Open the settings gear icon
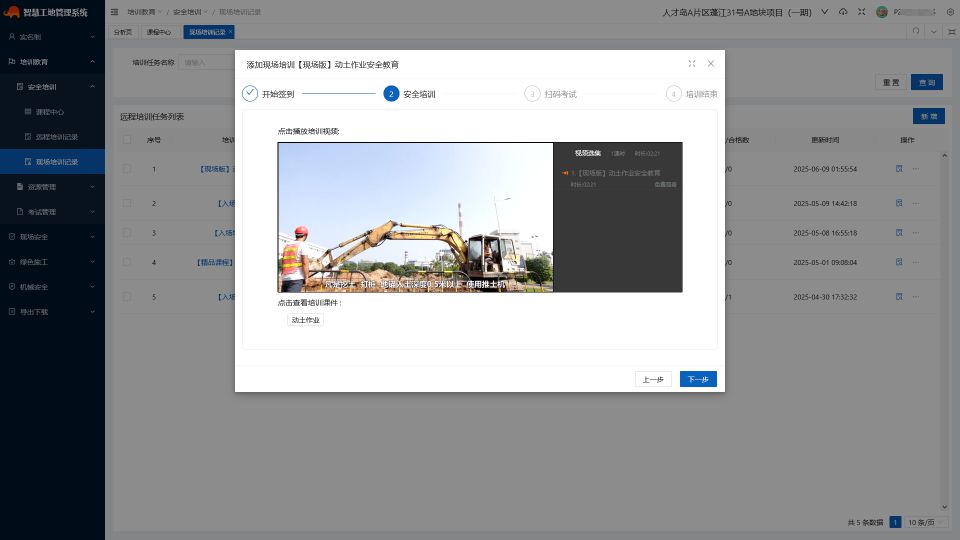 [950, 12]
